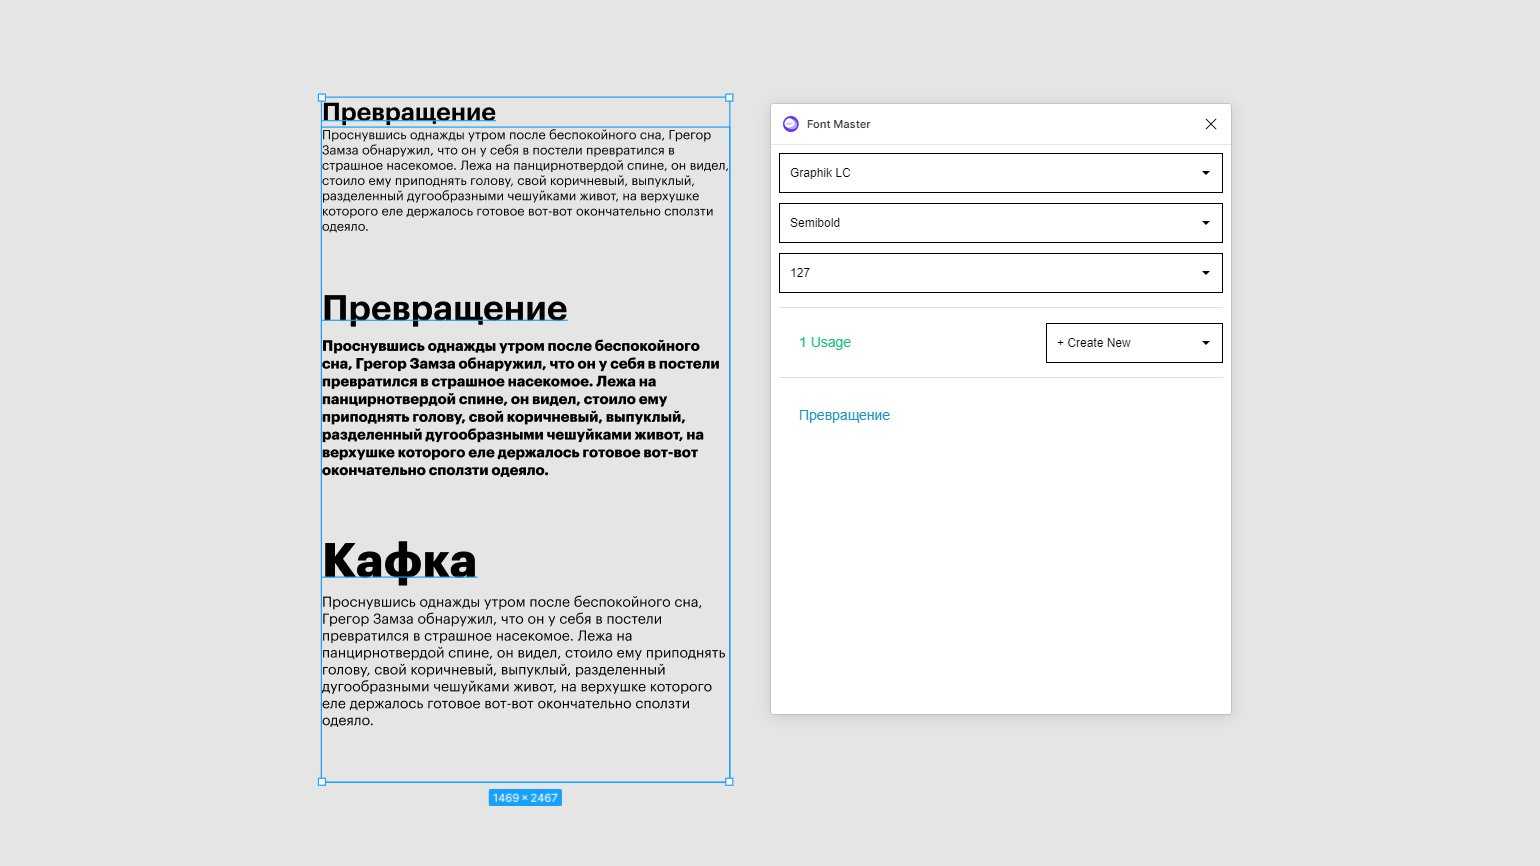This screenshot has height=866, width=1540.
Task: Select the Превращение entry in usage list
Action: click(x=844, y=415)
